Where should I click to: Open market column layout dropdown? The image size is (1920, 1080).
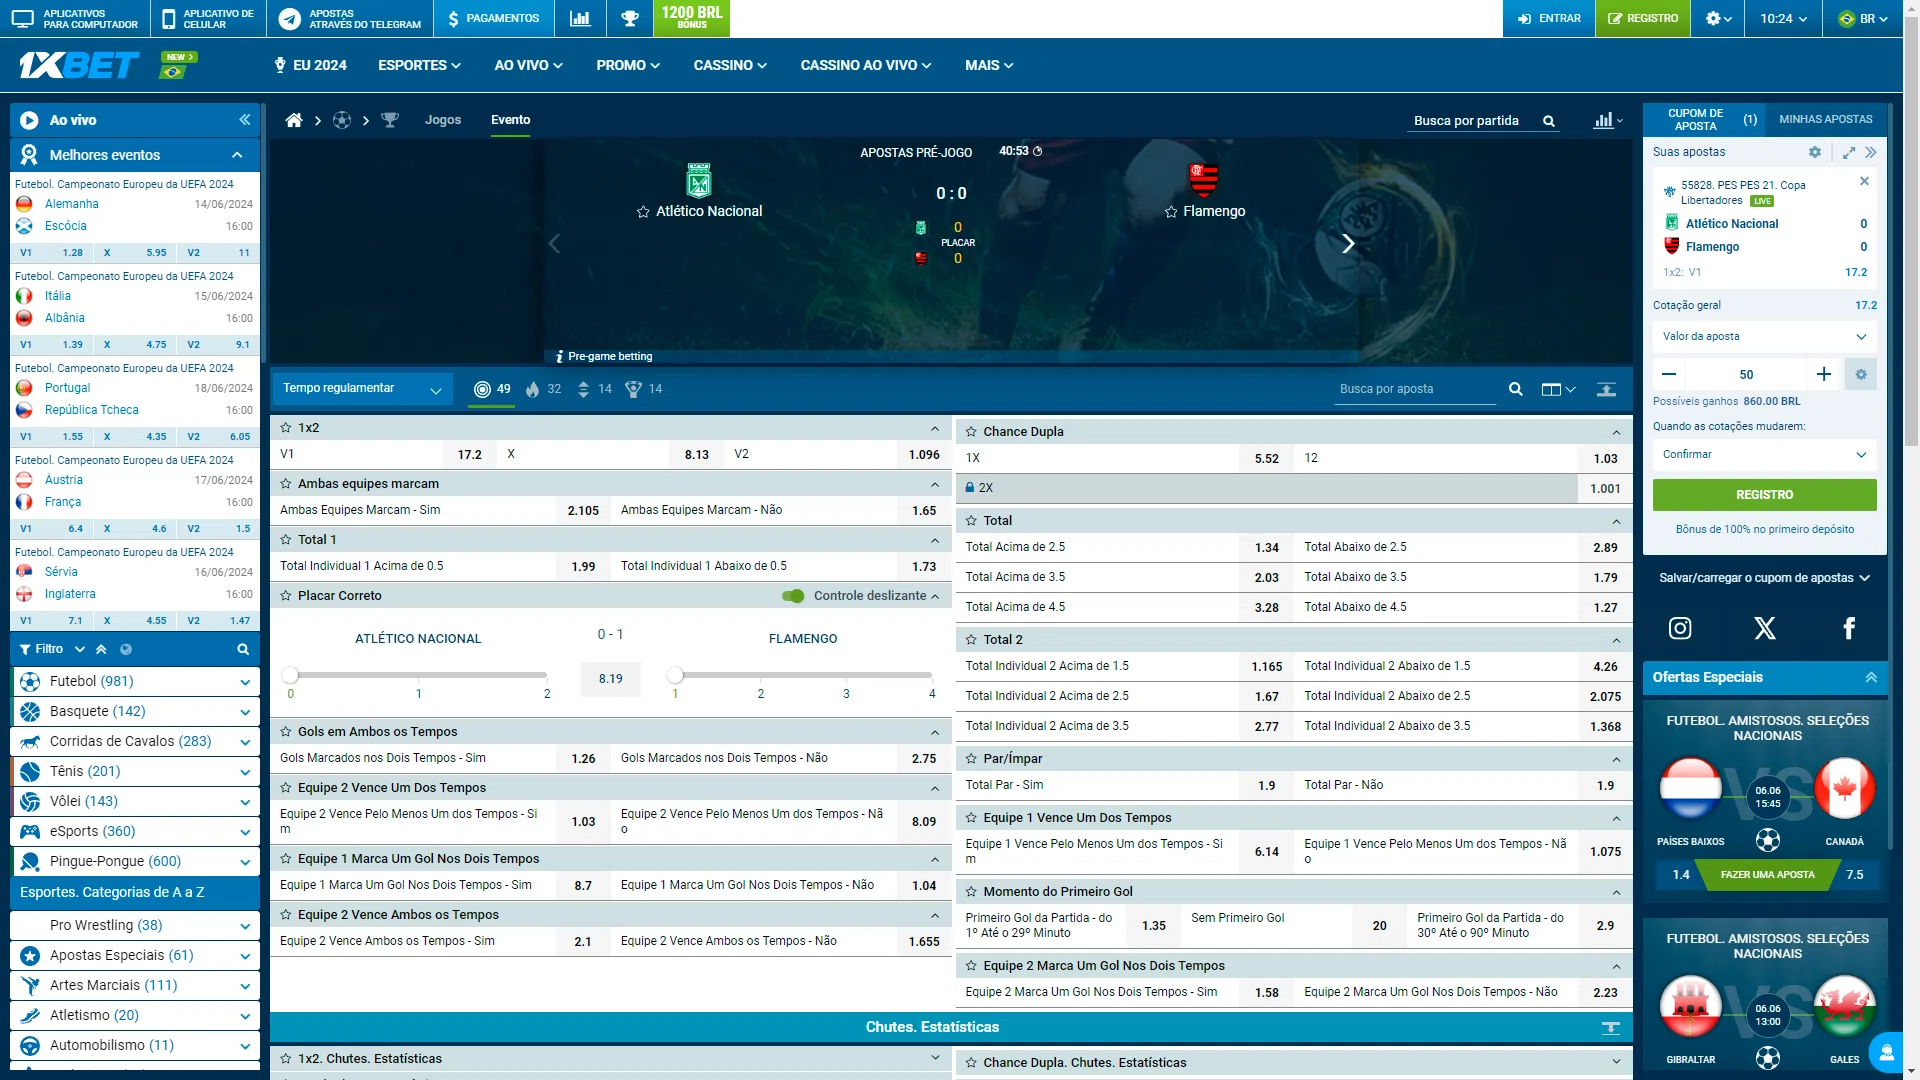[1558, 389]
